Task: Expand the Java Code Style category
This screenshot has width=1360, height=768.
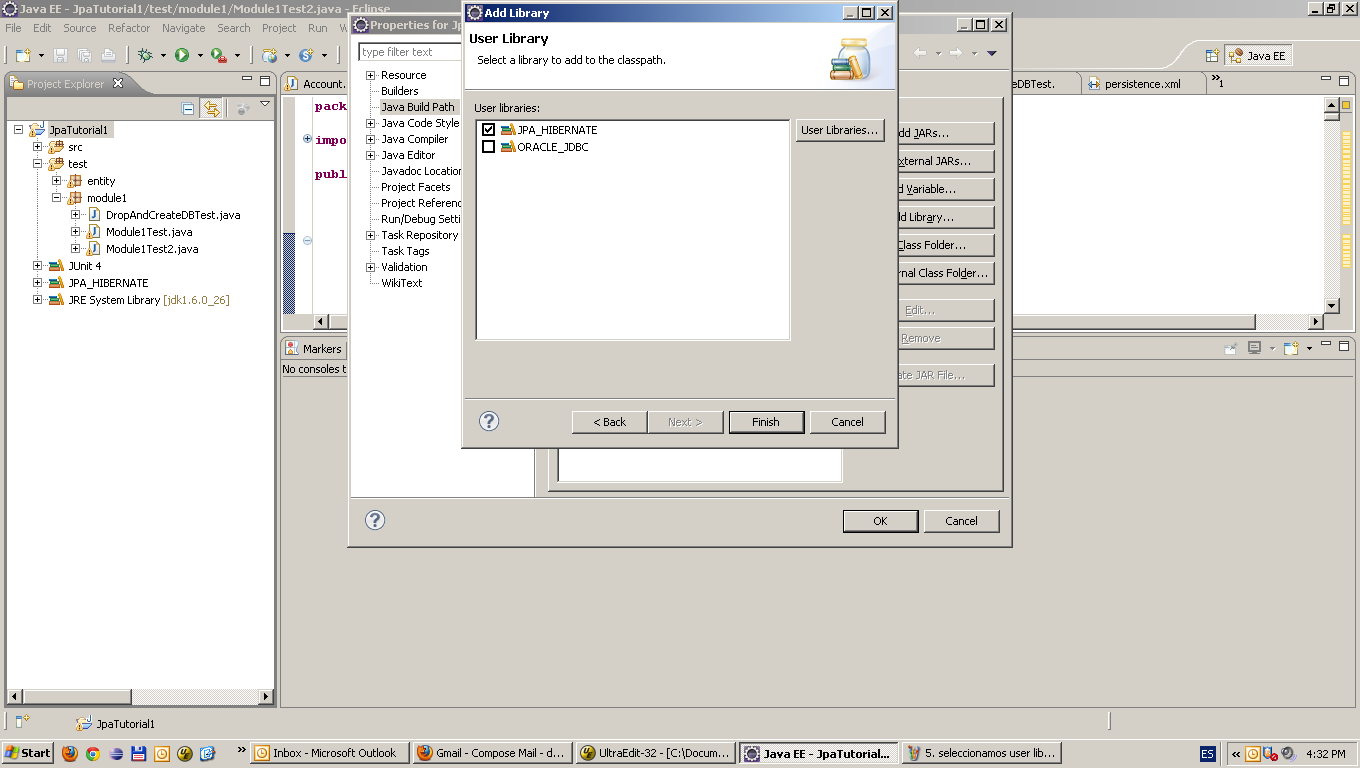Action: (x=371, y=122)
